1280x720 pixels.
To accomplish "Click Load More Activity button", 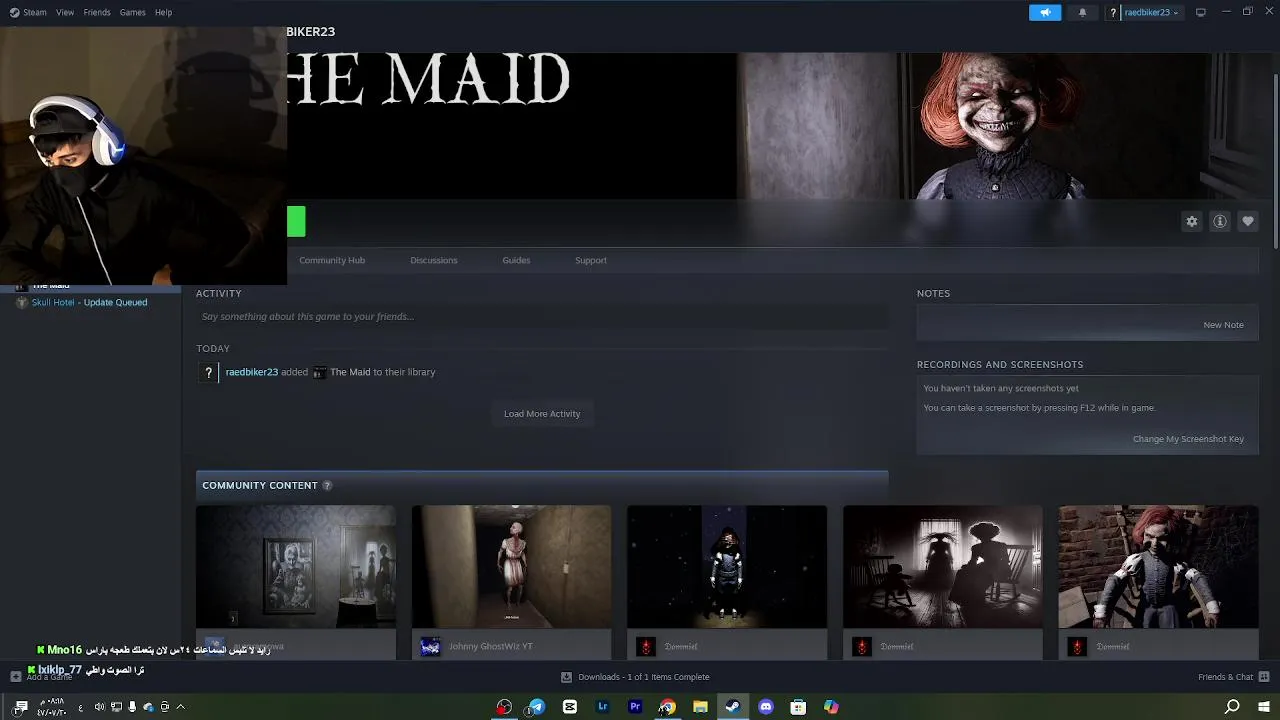I will click(x=542, y=414).
